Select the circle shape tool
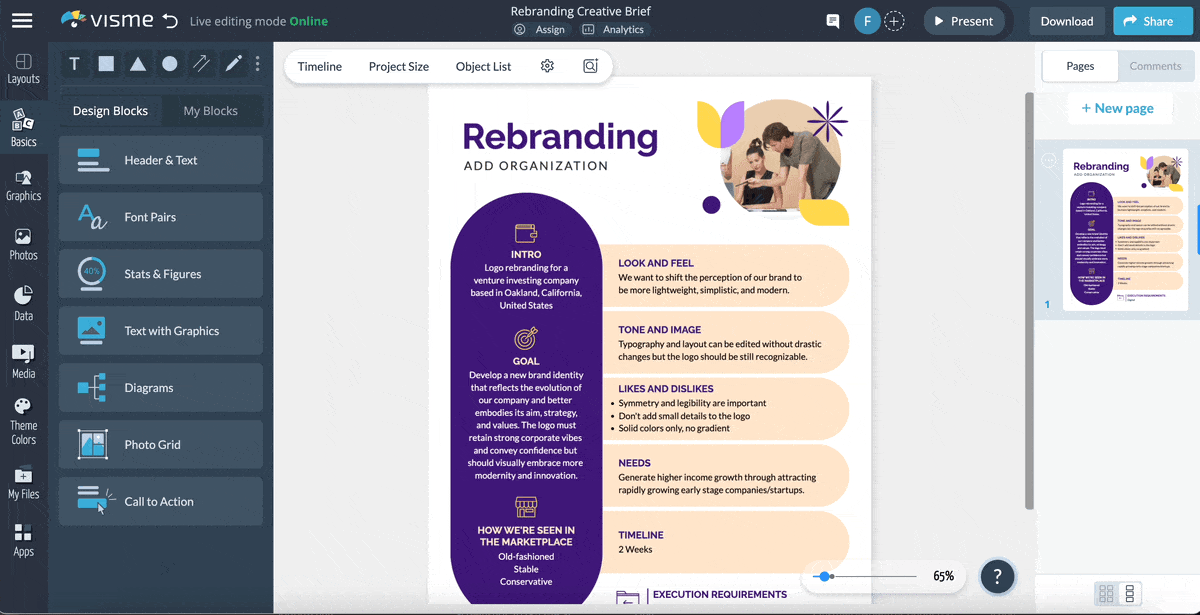Viewport: 1200px width, 615px height. pos(170,64)
